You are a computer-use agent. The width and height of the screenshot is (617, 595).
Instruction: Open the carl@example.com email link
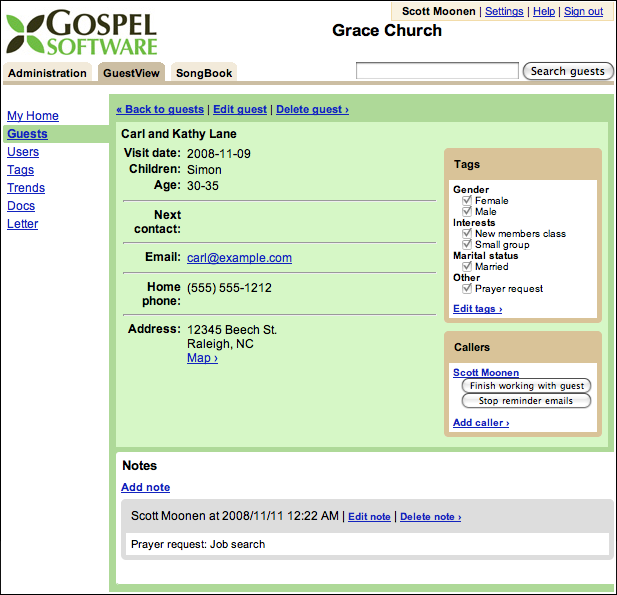(239, 258)
